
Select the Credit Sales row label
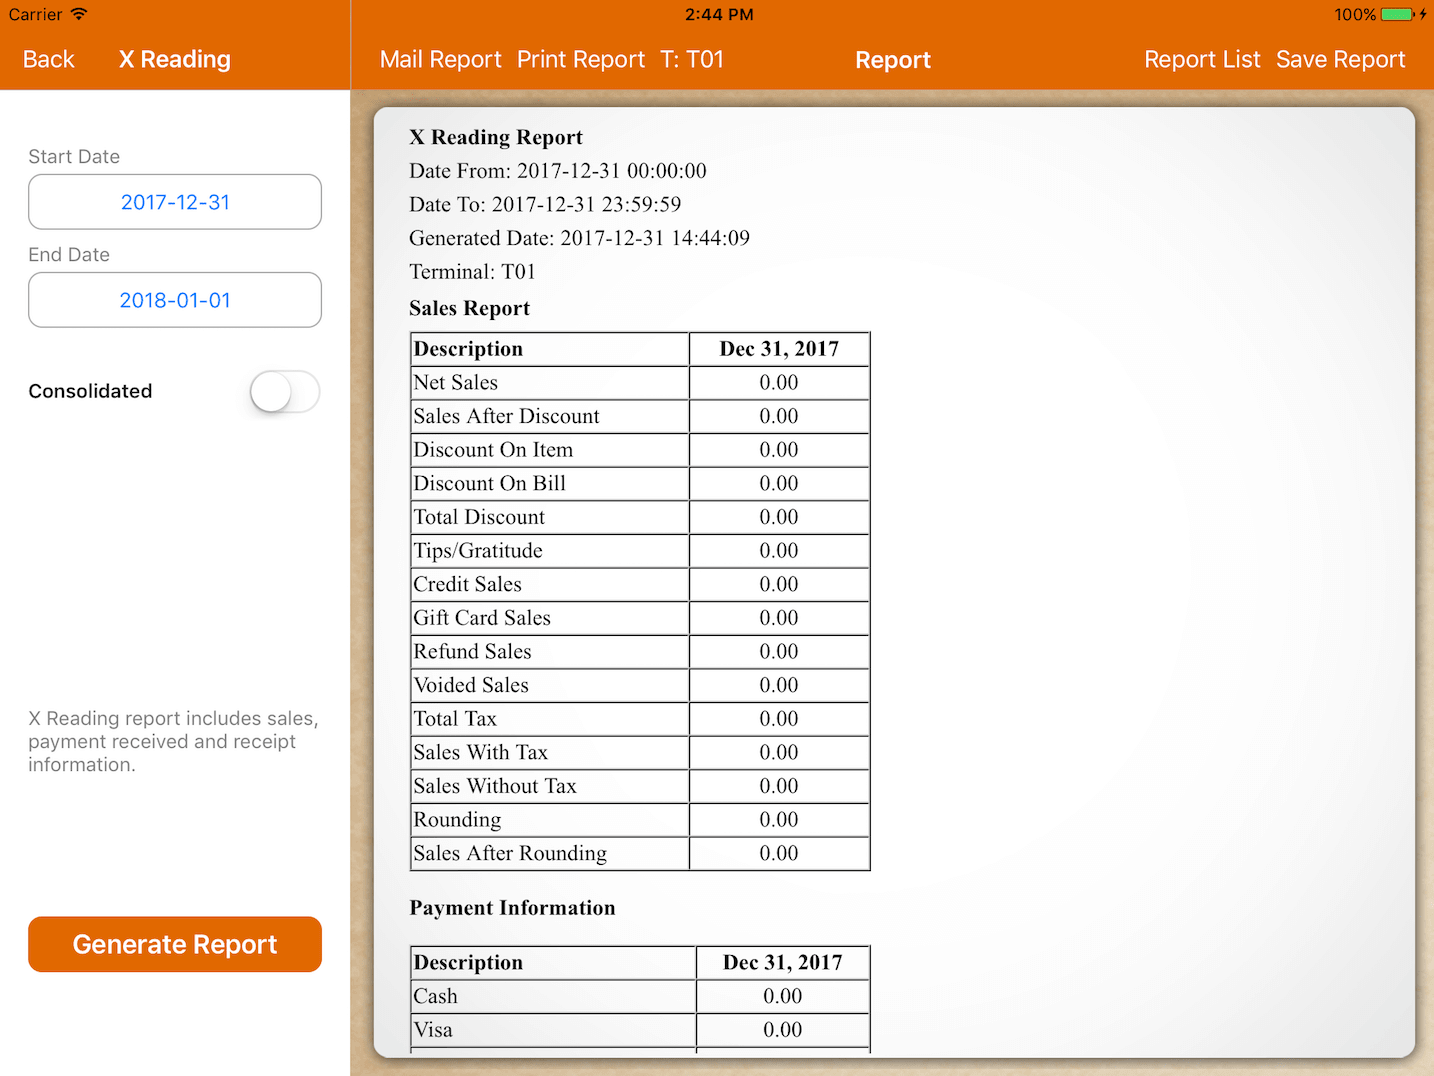coord(468,585)
